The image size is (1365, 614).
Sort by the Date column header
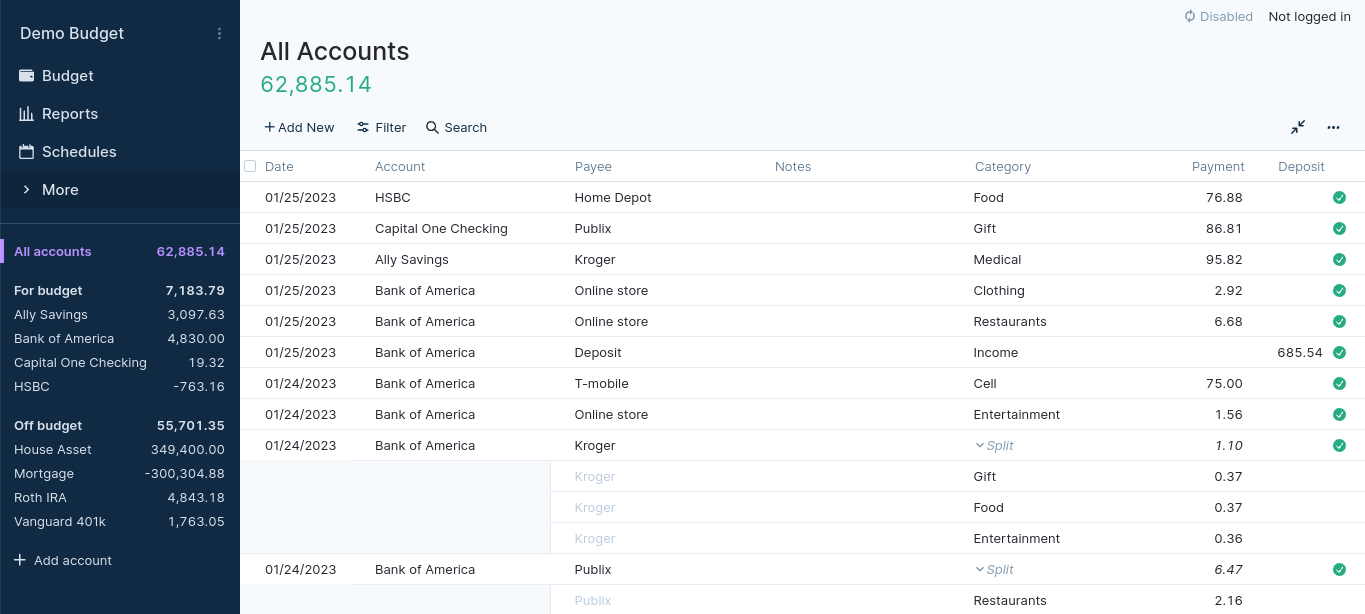tap(279, 167)
